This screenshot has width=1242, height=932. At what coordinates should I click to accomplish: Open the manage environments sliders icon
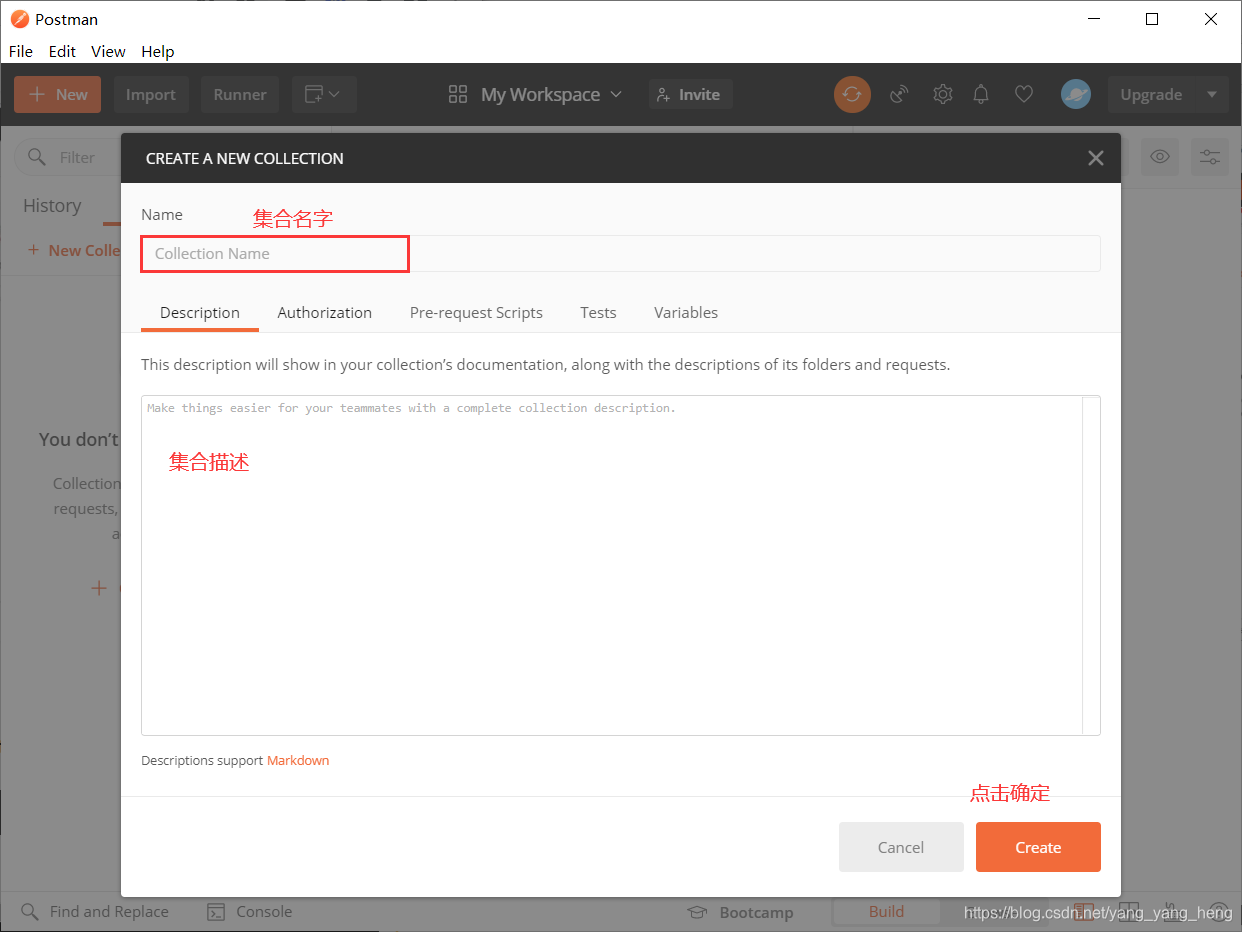(1210, 157)
